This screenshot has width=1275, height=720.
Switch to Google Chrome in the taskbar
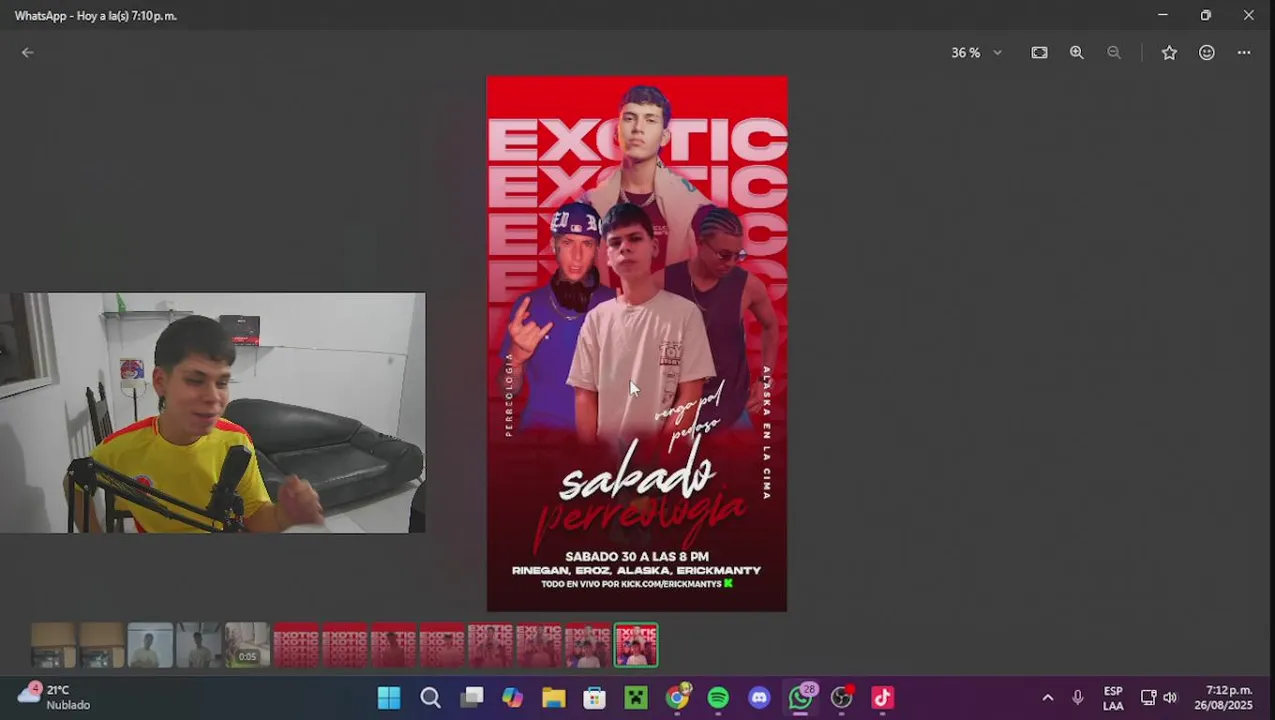[x=677, y=697]
